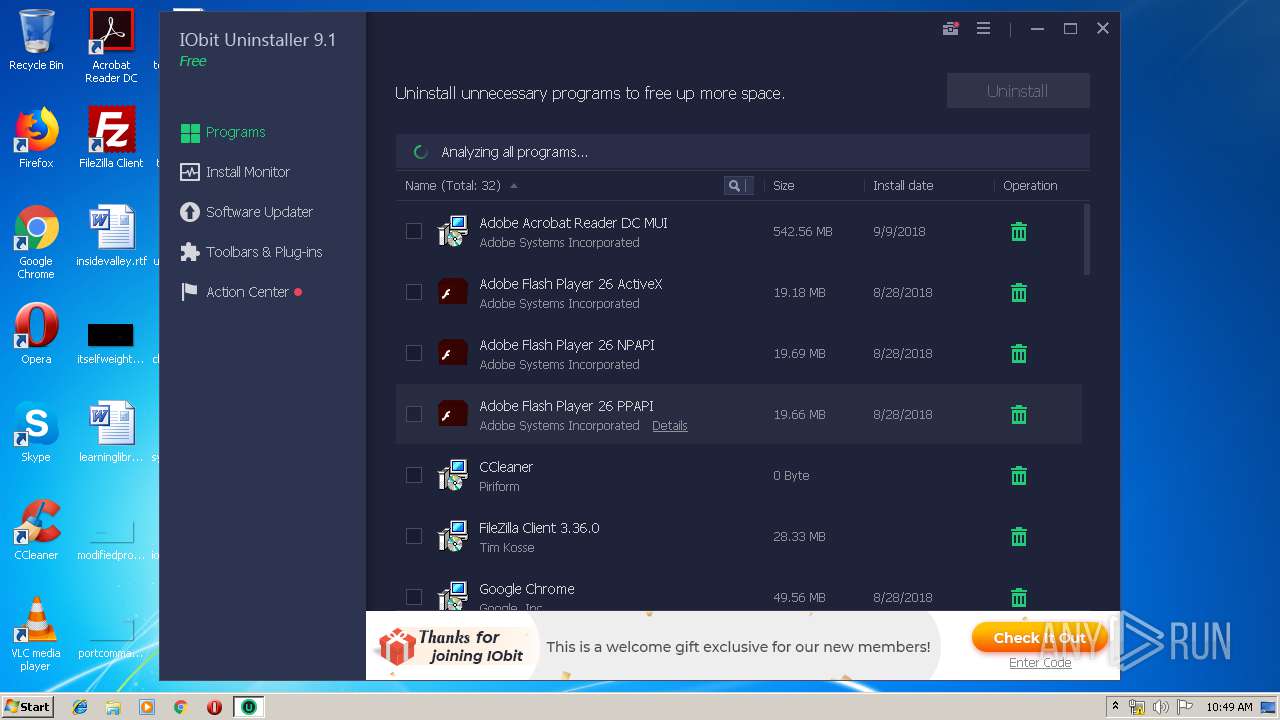The height and width of the screenshot is (720, 1280).
Task: Click trash icon for Adobe Acrobat Reader DC
Action: click(x=1019, y=232)
